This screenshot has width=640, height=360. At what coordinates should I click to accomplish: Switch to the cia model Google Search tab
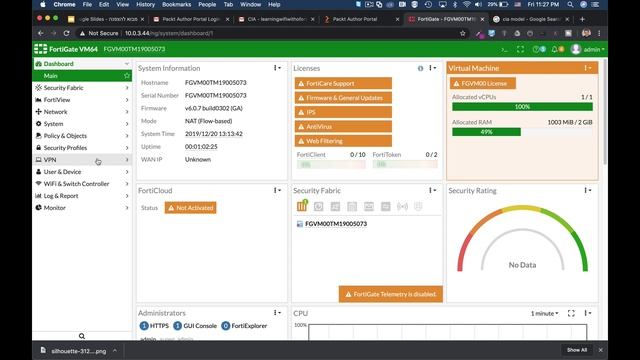tap(530, 19)
